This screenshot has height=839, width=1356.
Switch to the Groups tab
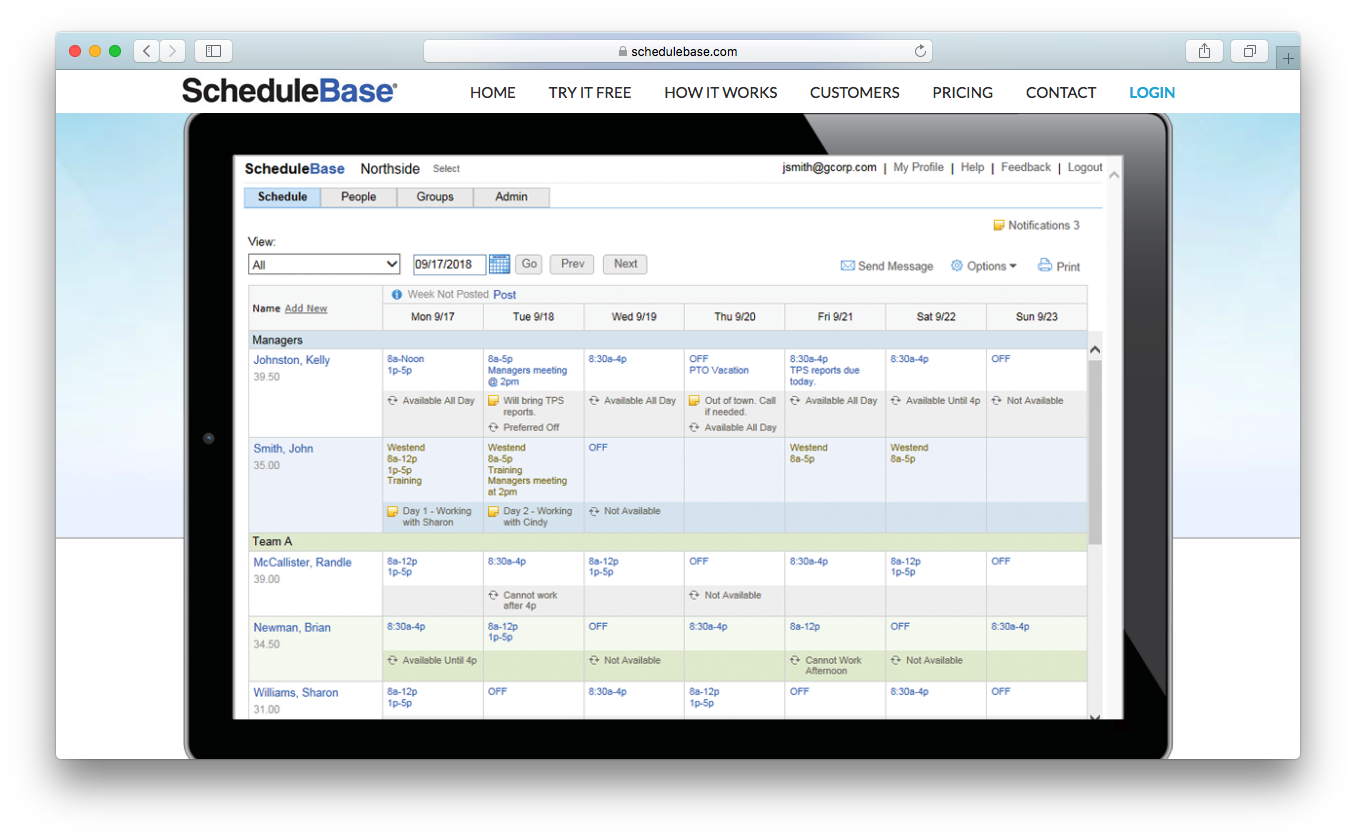coord(435,197)
